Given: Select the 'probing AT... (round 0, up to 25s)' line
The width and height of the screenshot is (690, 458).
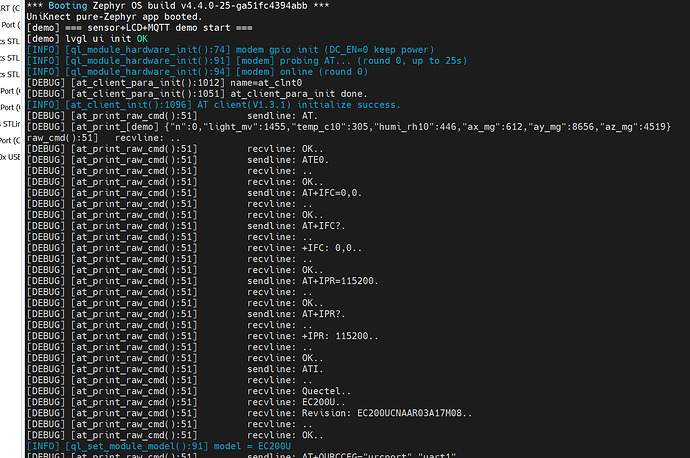Looking at the screenshot, I should click(x=247, y=61).
